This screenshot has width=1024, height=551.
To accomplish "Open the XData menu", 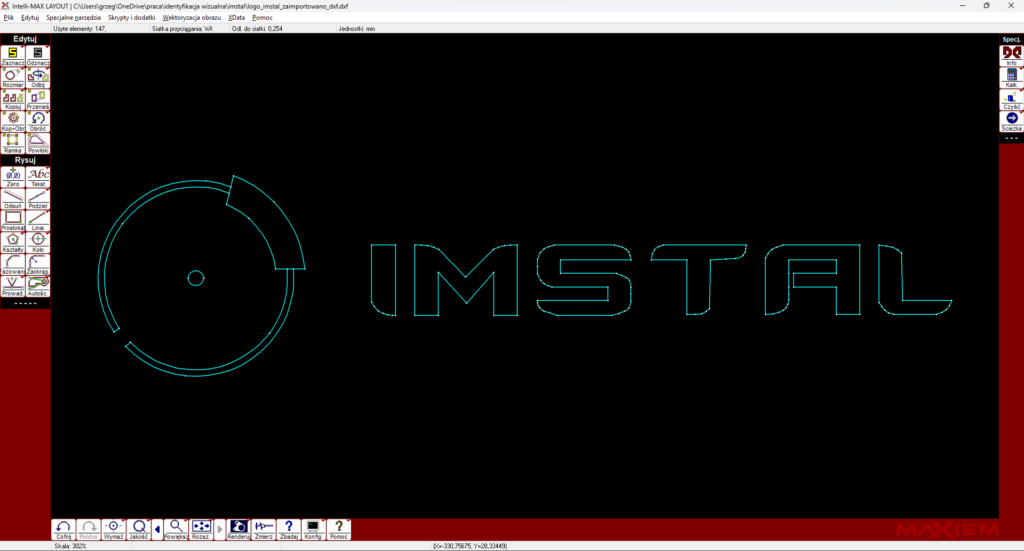I will tap(236, 18).
